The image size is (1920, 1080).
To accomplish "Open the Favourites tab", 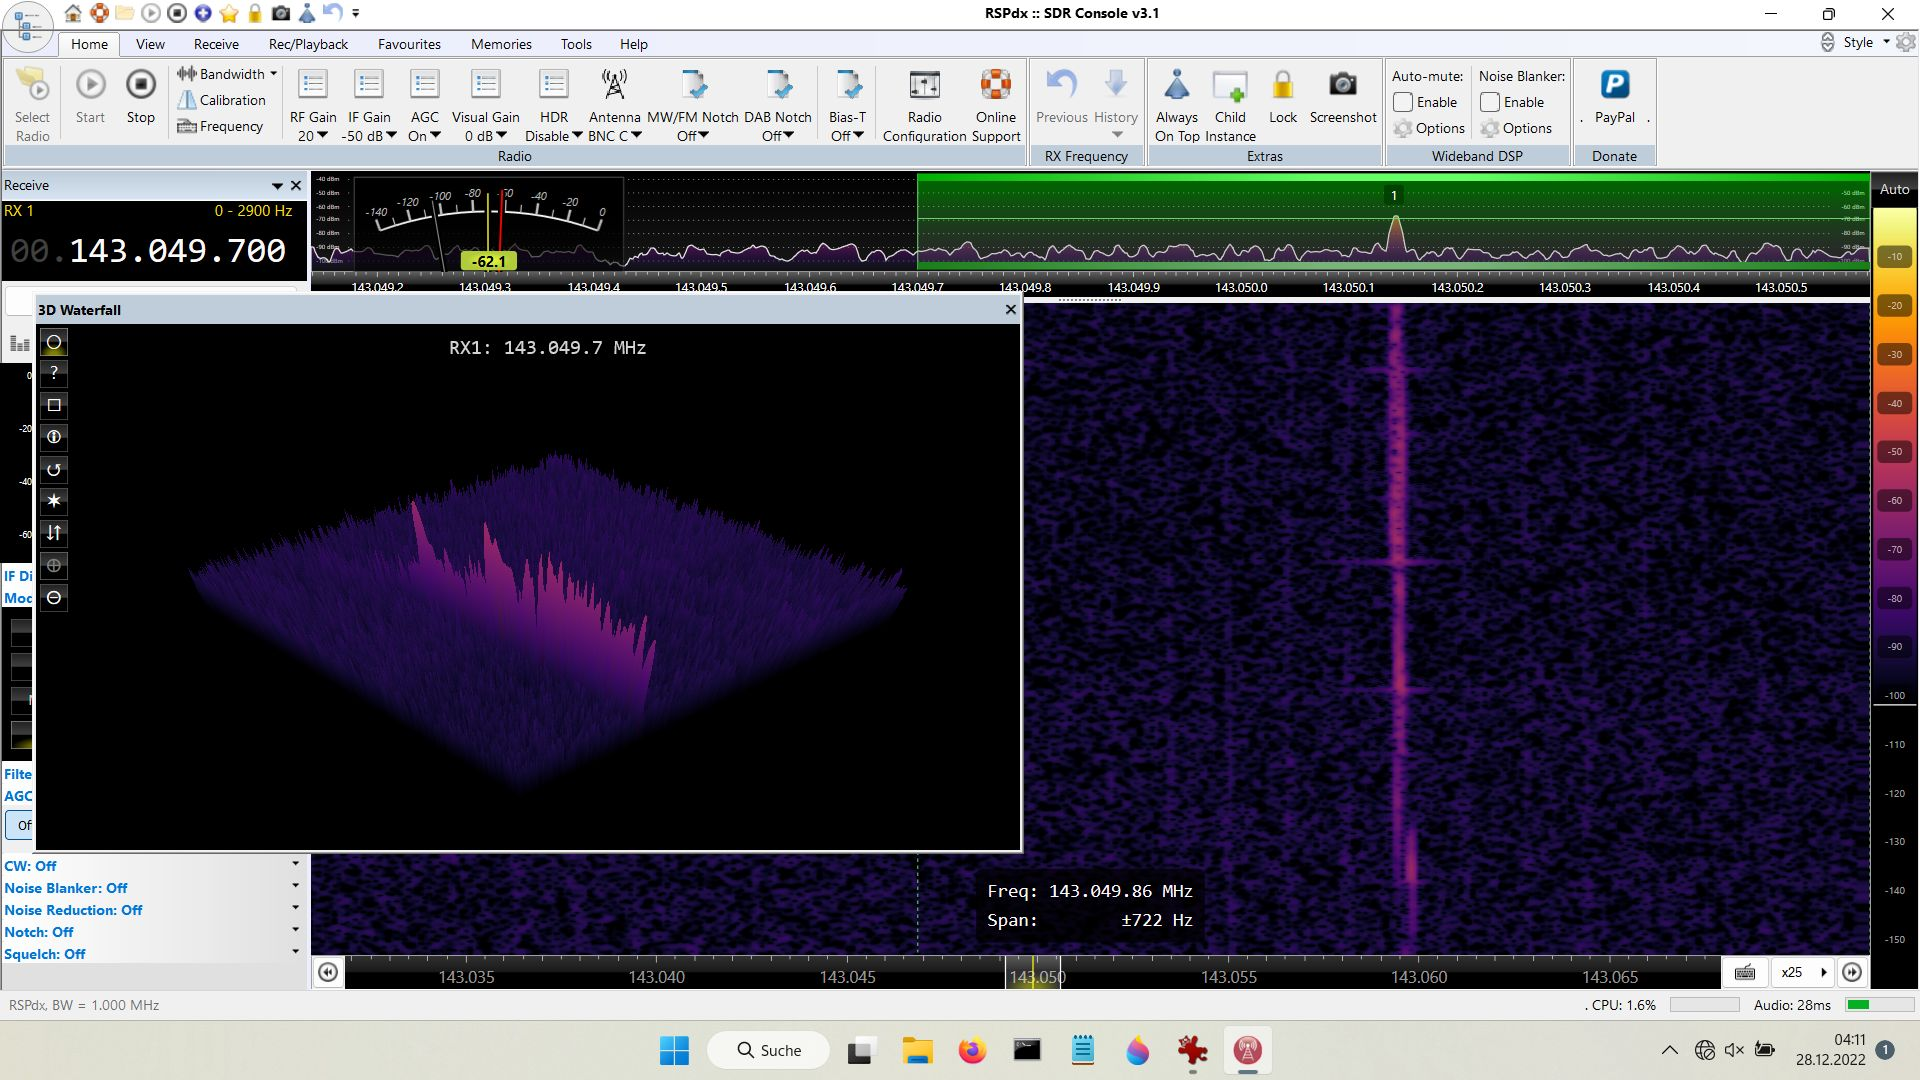I will click(409, 44).
